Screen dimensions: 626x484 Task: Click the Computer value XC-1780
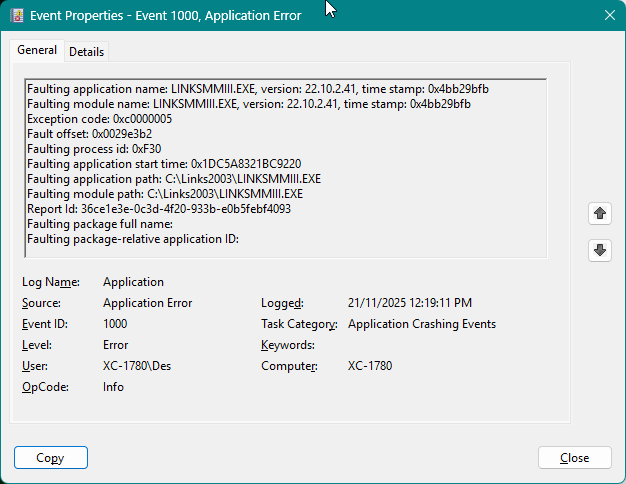click(x=370, y=366)
